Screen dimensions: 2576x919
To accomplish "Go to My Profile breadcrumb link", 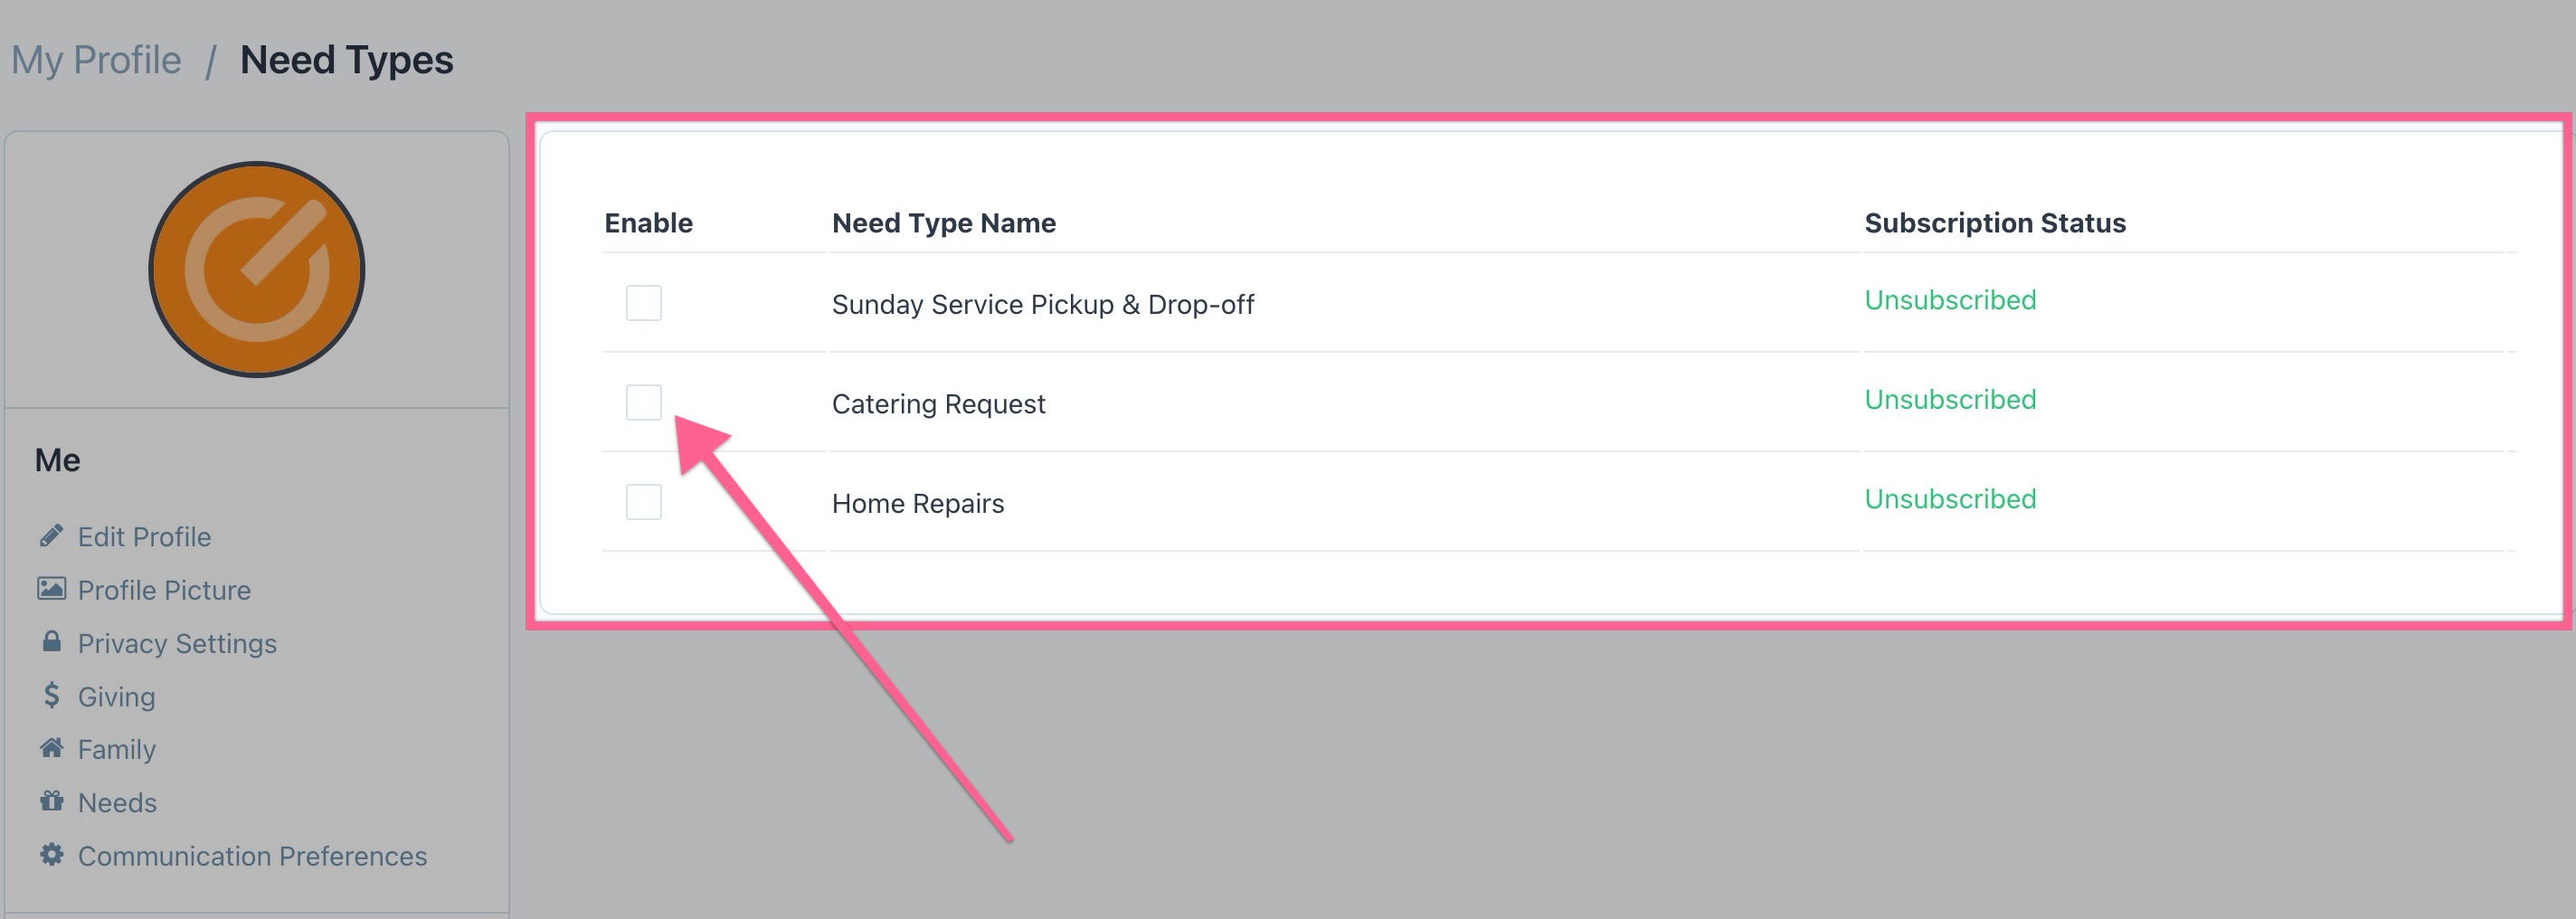I will tap(96, 60).
